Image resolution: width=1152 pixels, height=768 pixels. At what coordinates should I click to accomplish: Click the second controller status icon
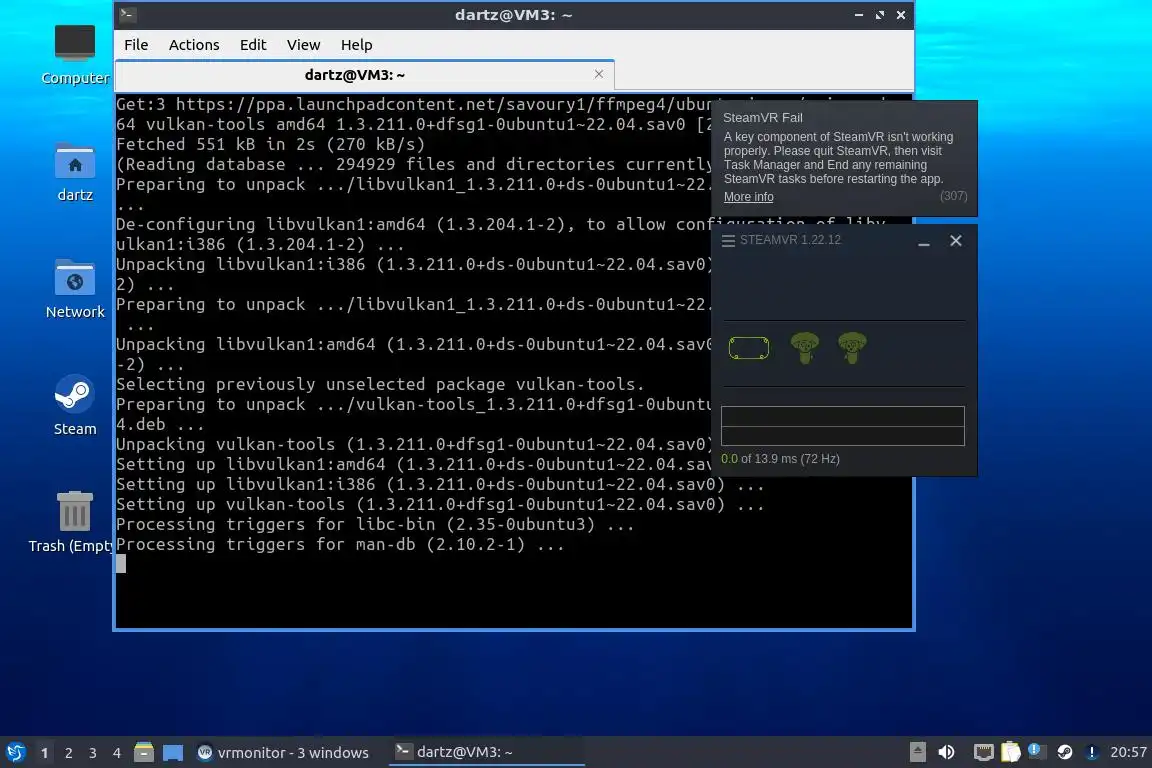[x=852, y=348]
